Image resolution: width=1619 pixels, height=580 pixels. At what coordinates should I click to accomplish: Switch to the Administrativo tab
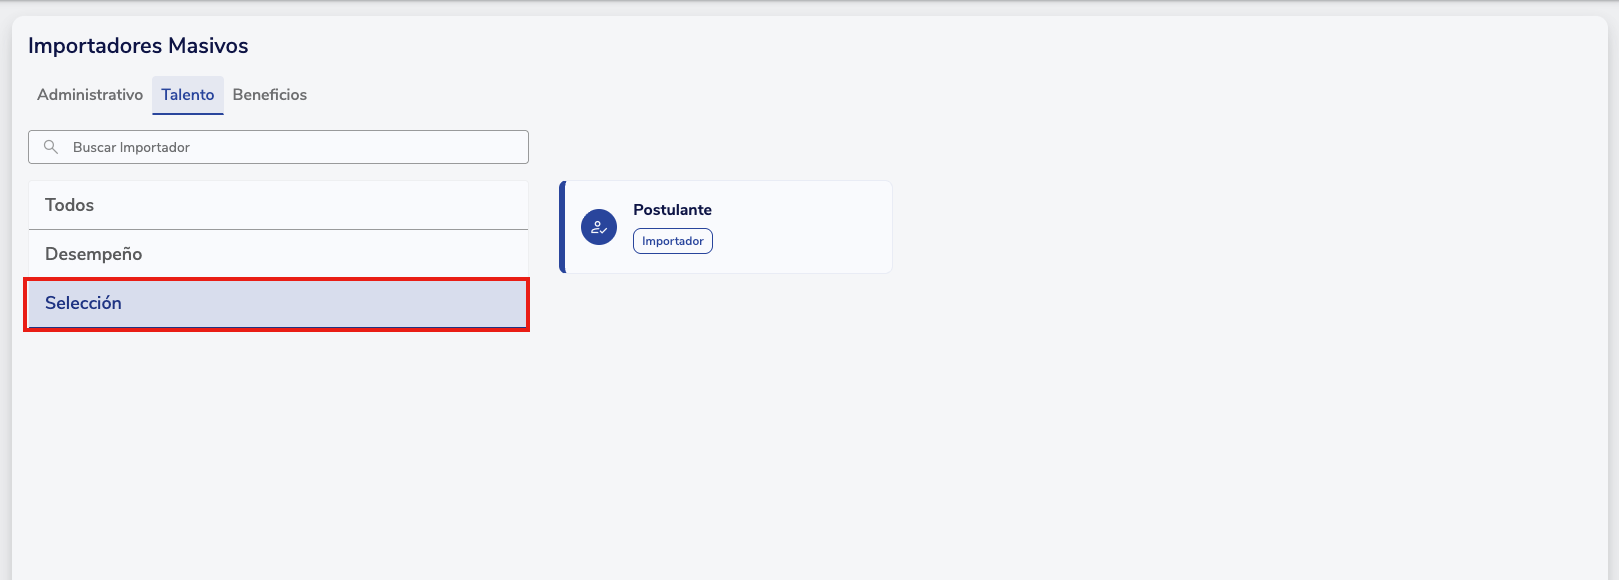[90, 95]
